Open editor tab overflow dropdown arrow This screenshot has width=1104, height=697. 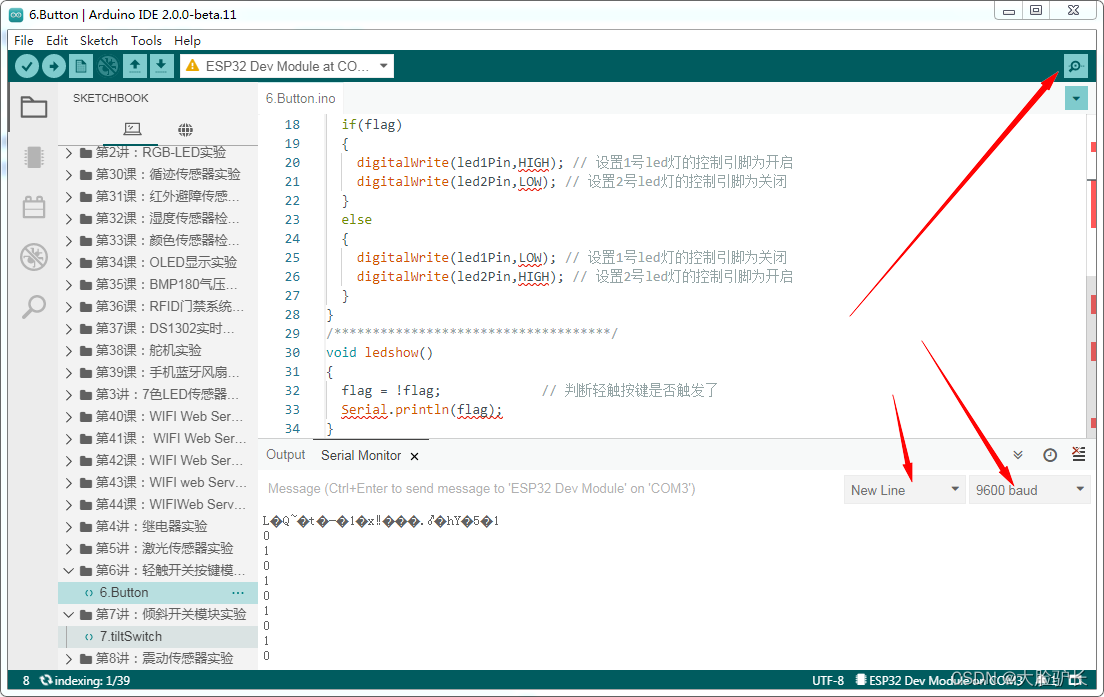1076,99
